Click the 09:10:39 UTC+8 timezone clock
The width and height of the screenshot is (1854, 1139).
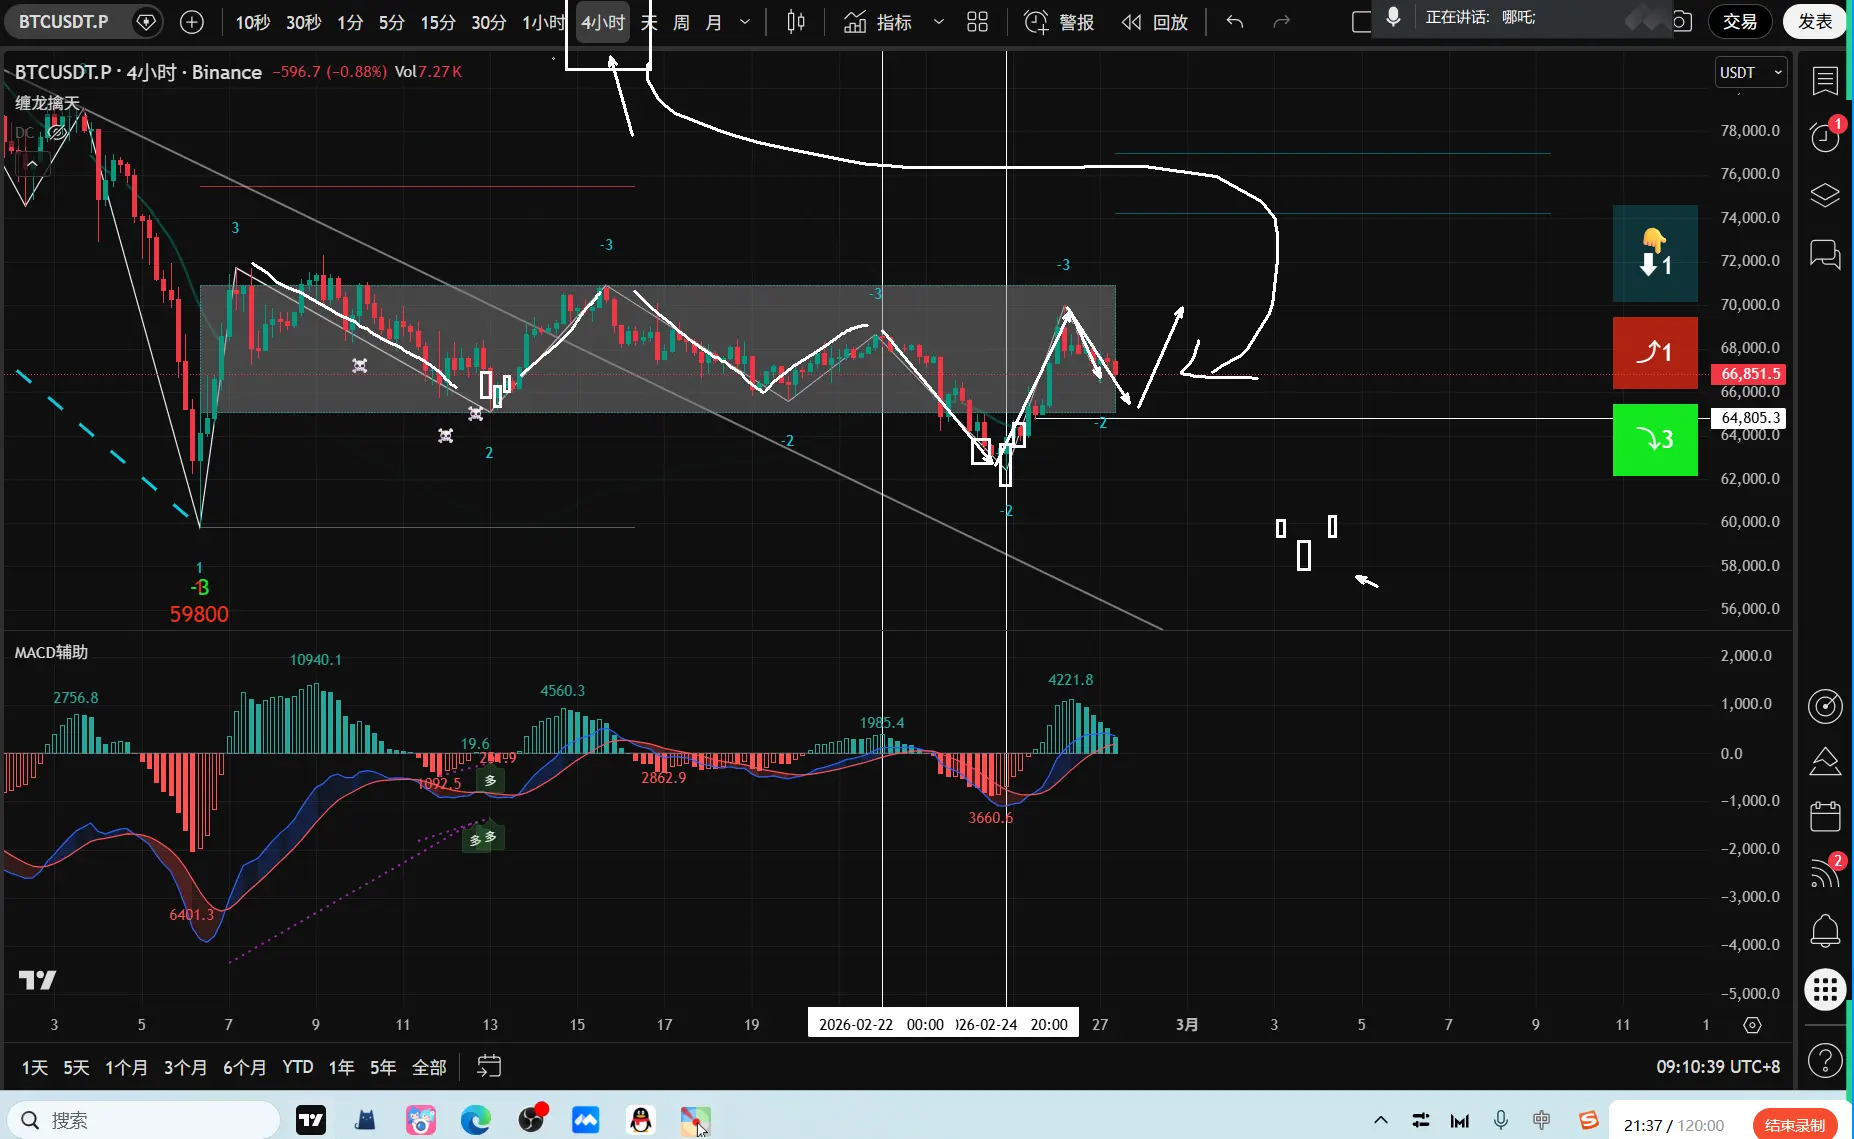[x=1718, y=1067]
